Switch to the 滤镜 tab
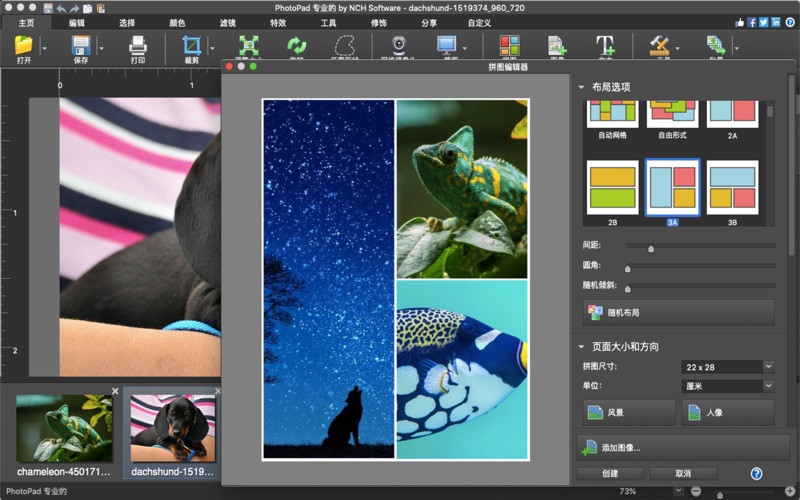Viewport: 800px width, 500px height. [x=227, y=22]
